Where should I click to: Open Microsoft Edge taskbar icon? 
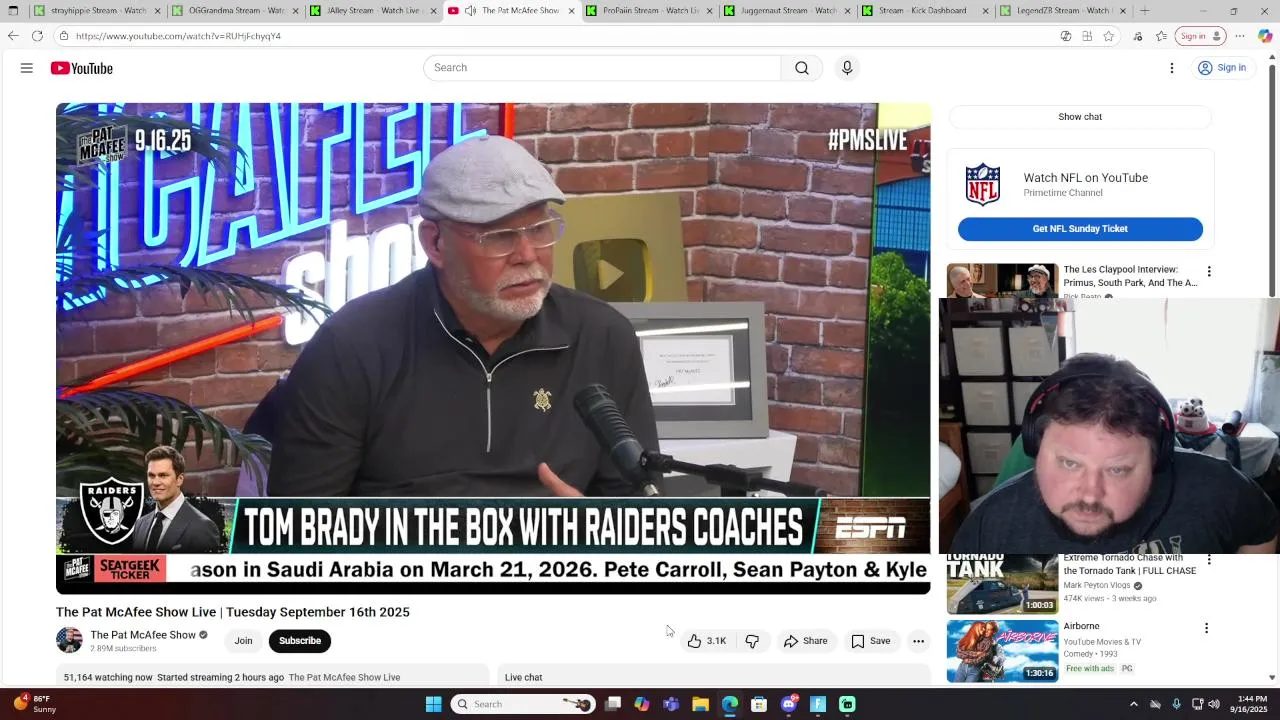[x=730, y=704]
